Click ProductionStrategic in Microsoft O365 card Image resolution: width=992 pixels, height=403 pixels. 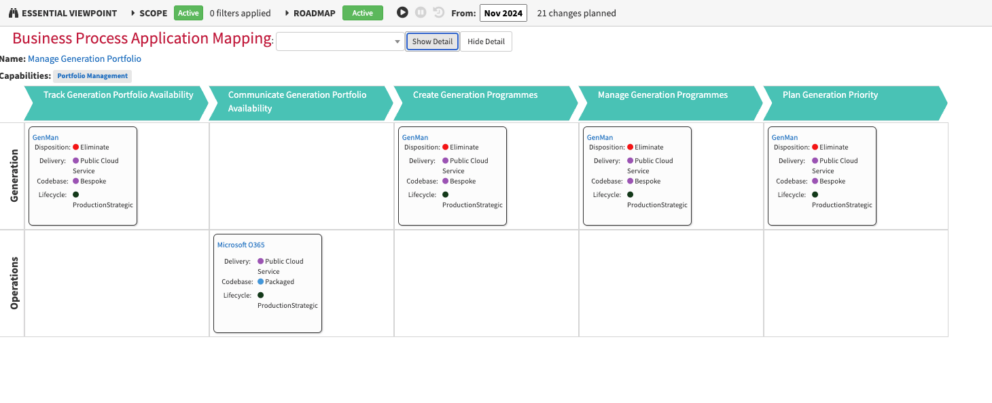coord(287,306)
